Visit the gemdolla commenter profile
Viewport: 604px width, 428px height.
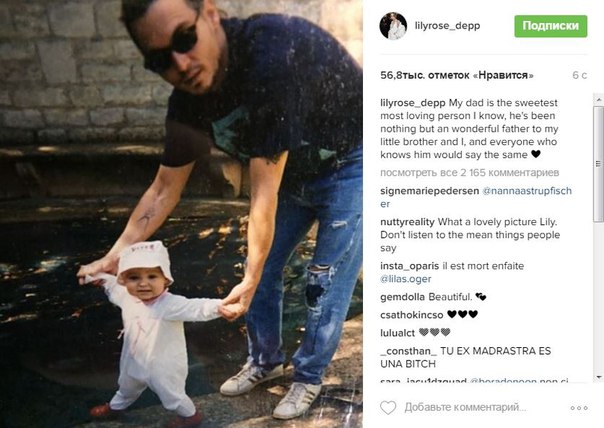(x=402, y=297)
